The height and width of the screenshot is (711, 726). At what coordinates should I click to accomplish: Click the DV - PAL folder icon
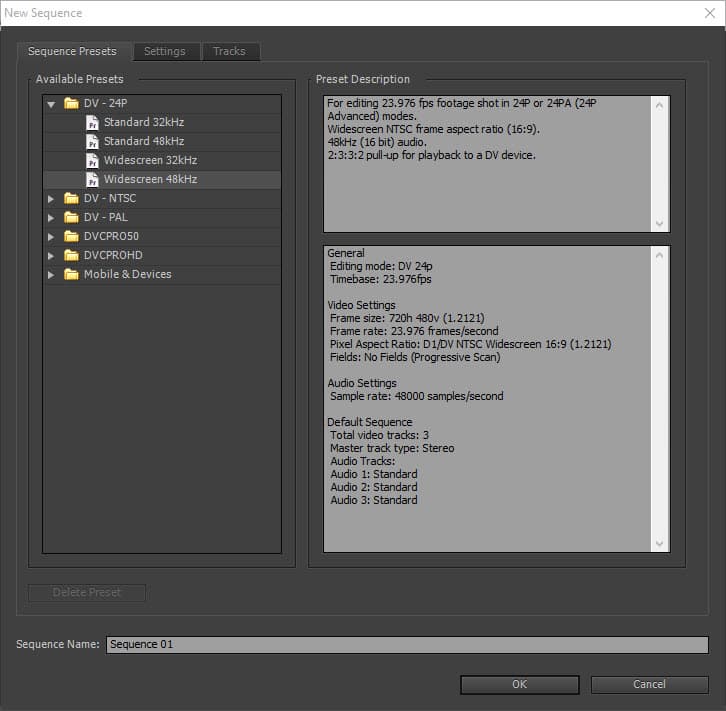coord(71,217)
